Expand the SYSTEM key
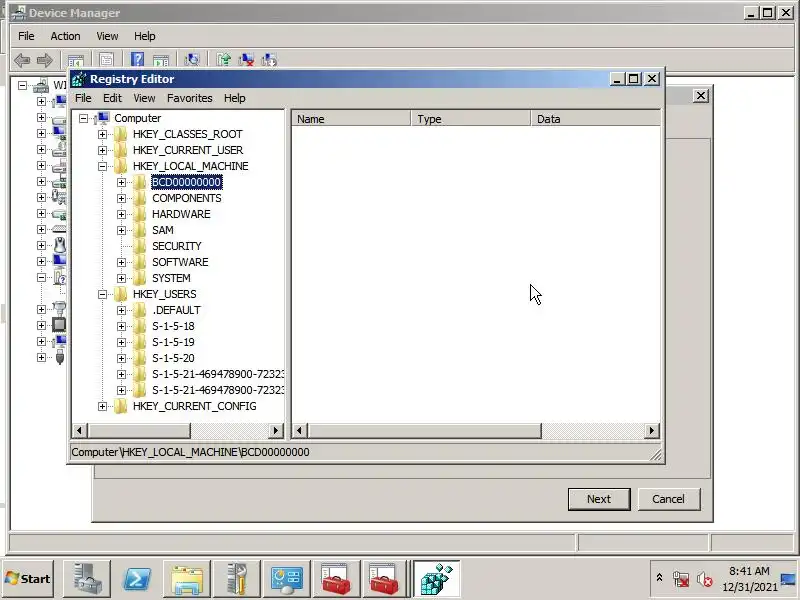 121,279
